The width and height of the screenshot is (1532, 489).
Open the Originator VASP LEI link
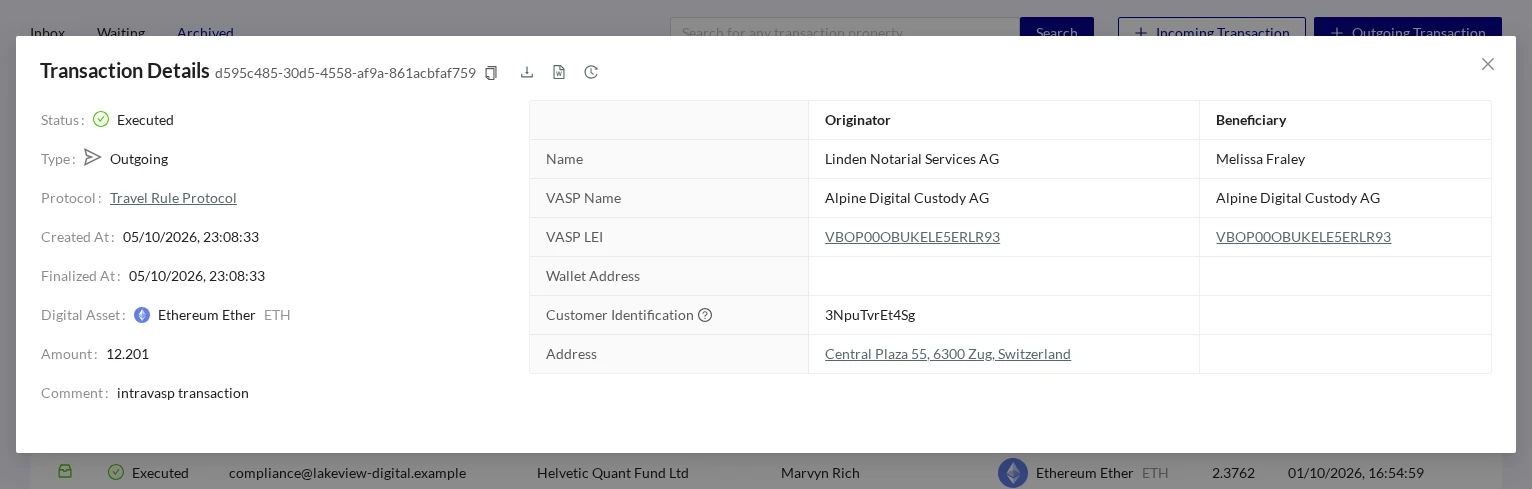point(912,237)
